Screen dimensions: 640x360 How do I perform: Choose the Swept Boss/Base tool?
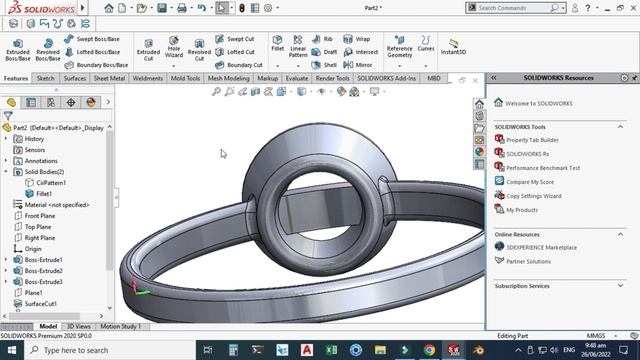(92, 39)
